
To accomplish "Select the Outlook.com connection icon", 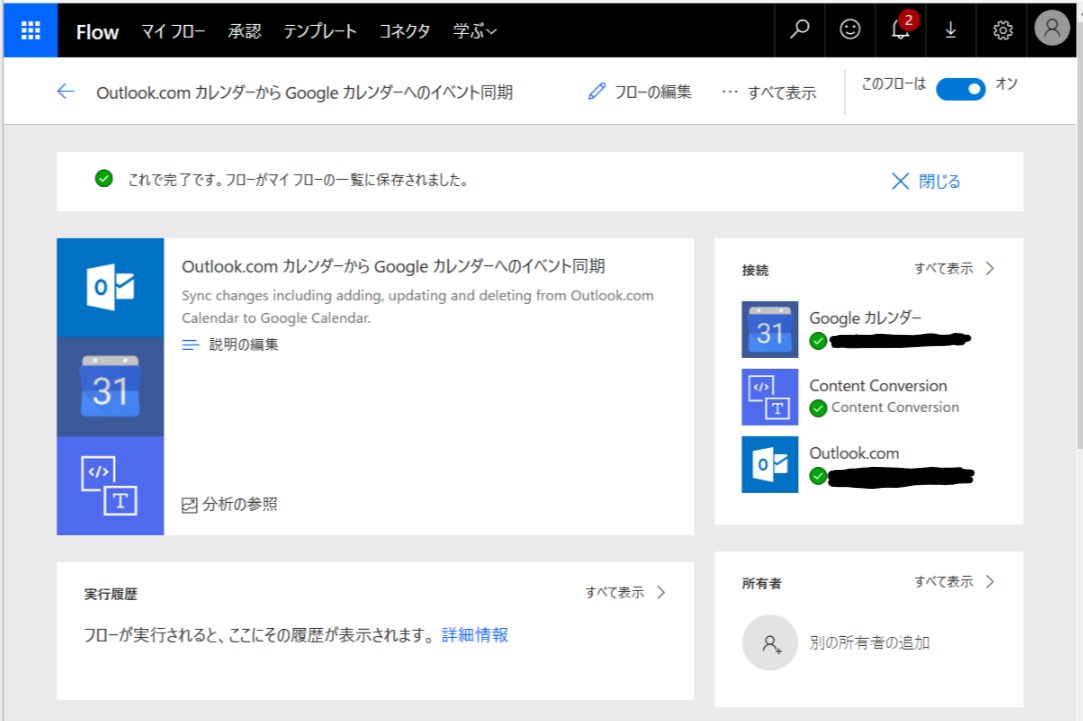I will pos(769,464).
